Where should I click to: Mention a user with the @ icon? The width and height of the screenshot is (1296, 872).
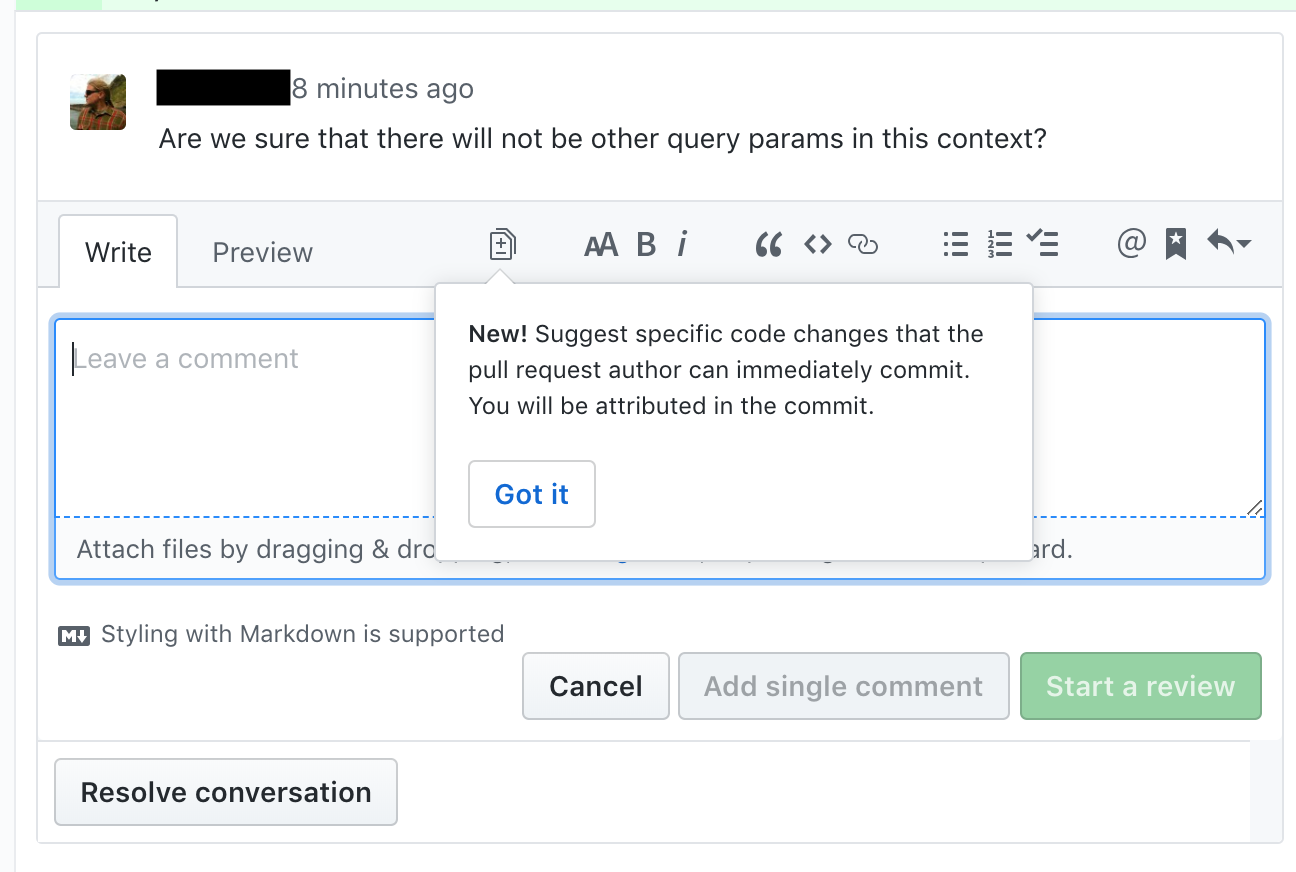click(1131, 244)
